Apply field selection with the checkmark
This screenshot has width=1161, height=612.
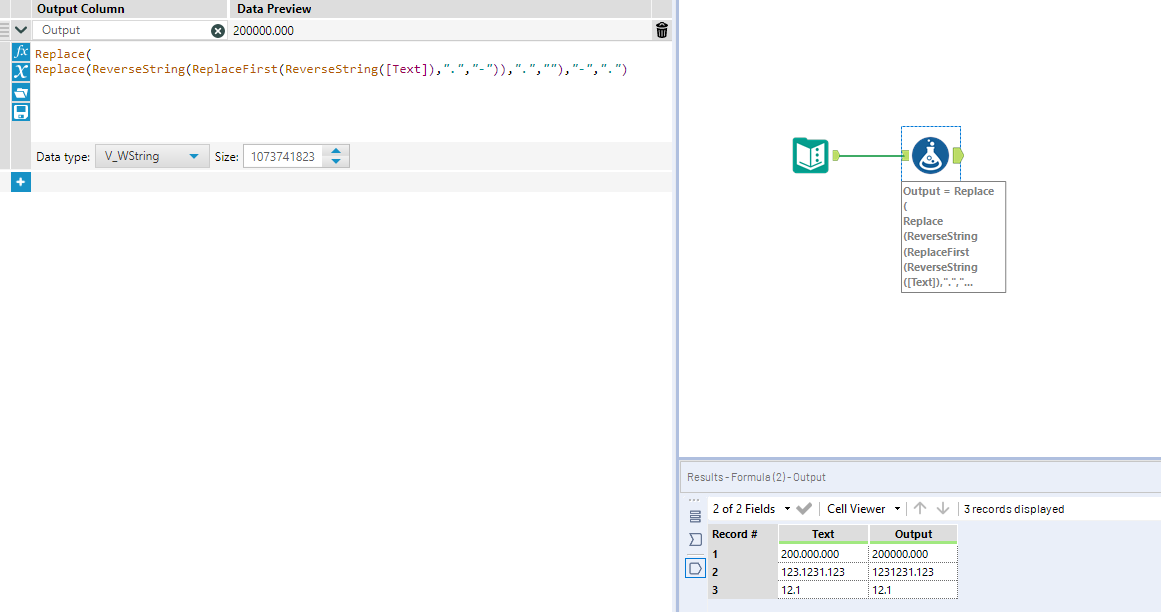click(803, 508)
